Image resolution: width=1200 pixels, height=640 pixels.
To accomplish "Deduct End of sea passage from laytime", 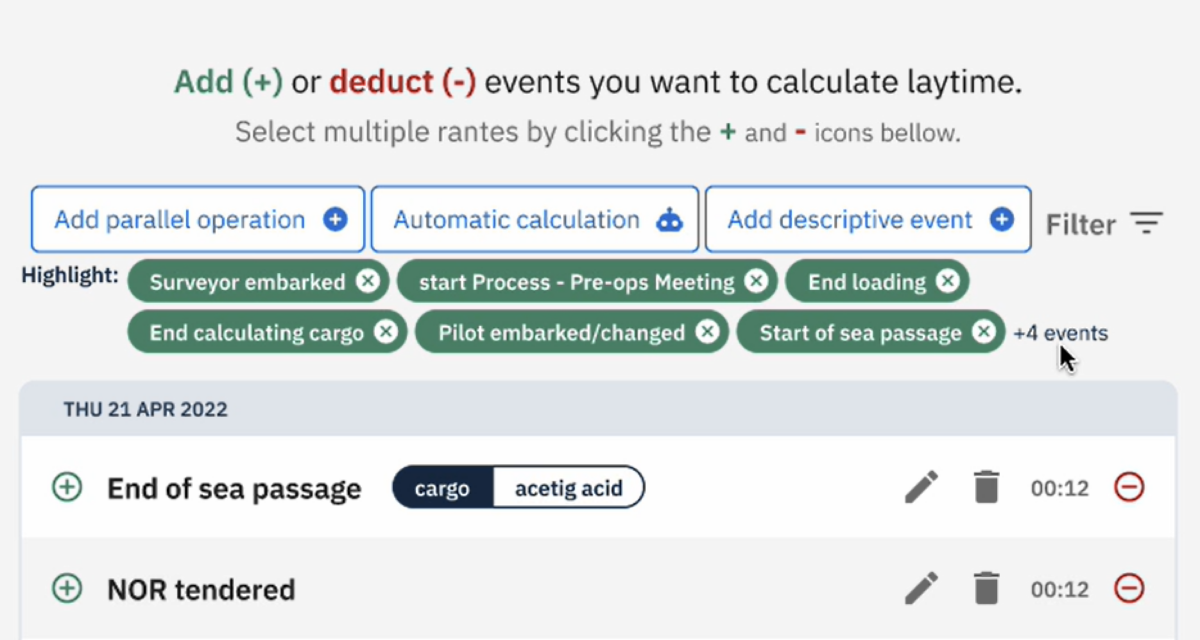I will pyautogui.click(x=1129, y=488).
